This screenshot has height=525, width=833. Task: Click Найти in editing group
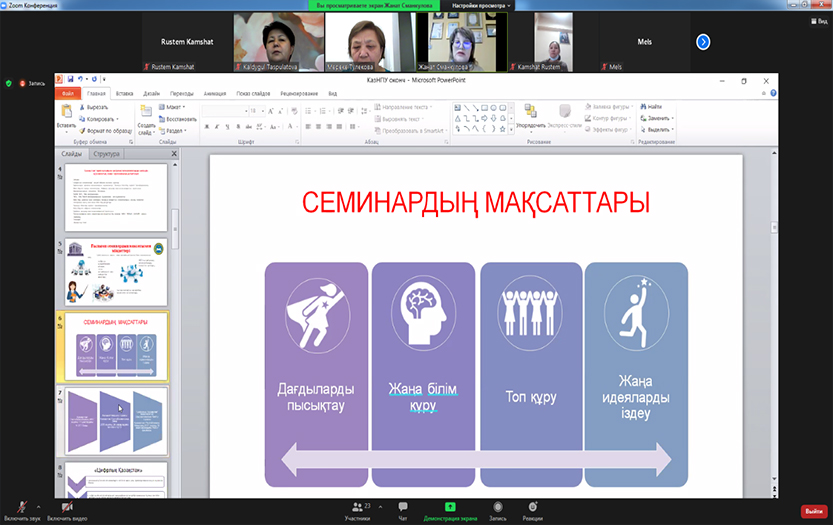click(x=654, y=106)
